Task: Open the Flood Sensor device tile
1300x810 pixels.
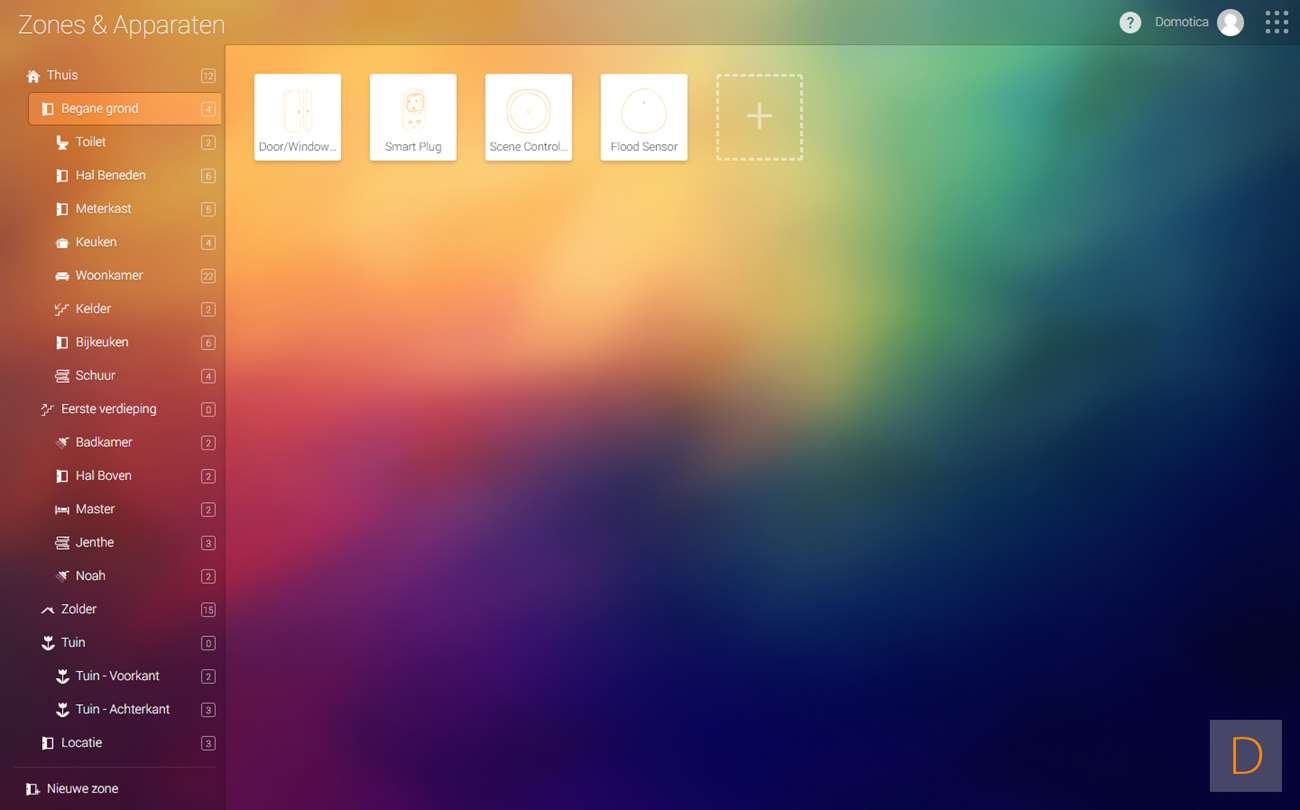Action: [644, 117]
